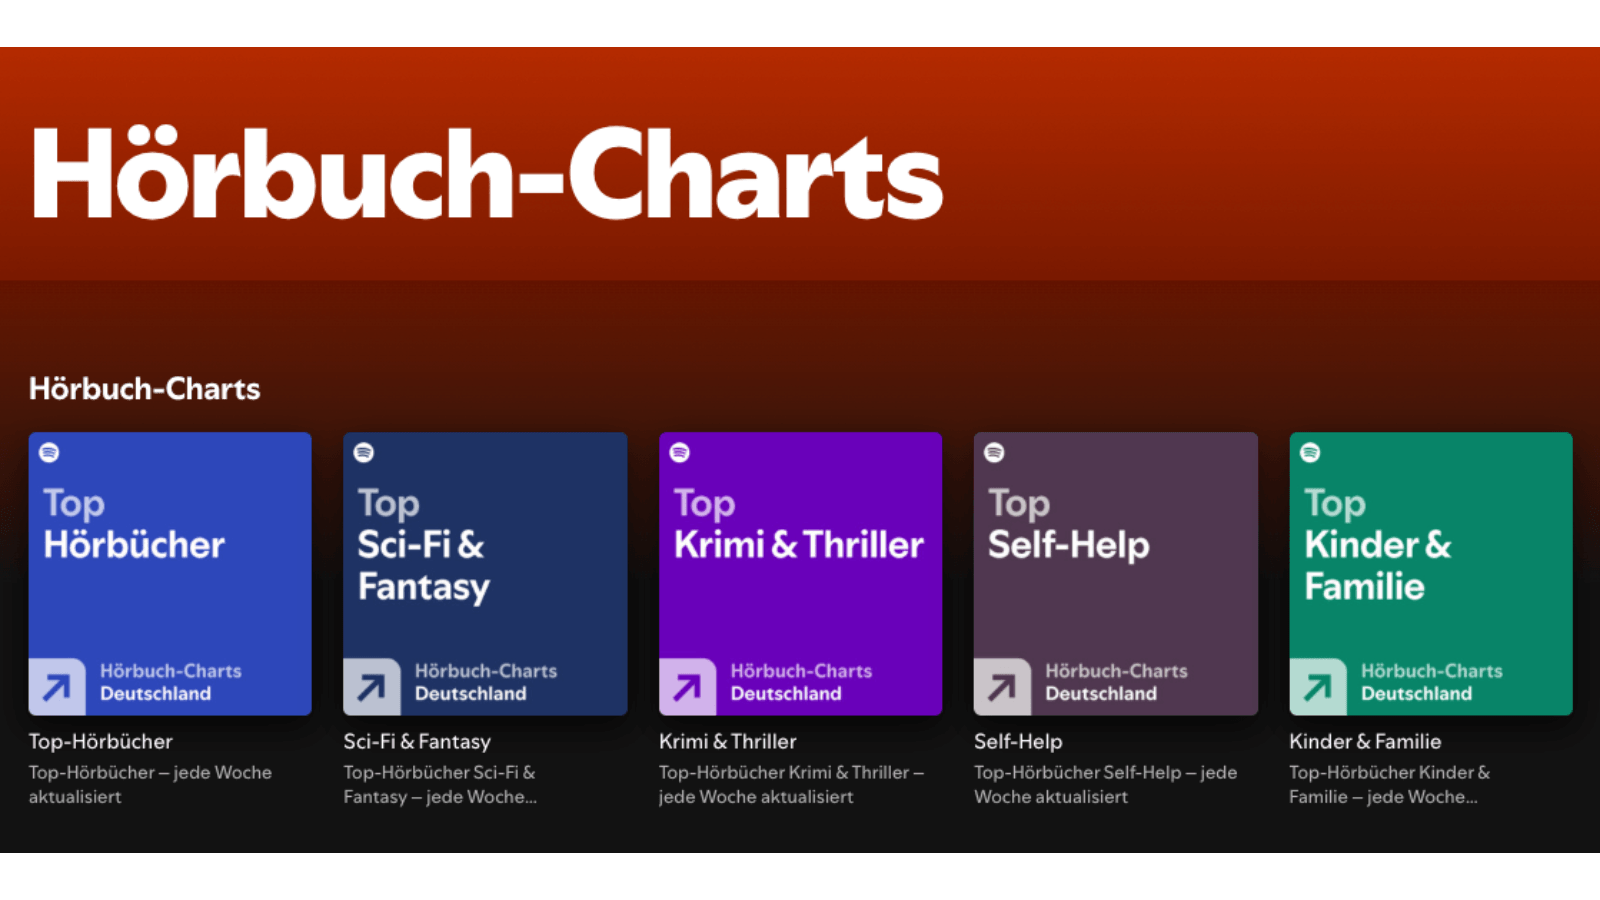Click the arrow icon on Self-Help cover
This screenshot has height=900, width=1600.
pos(1002,686)
